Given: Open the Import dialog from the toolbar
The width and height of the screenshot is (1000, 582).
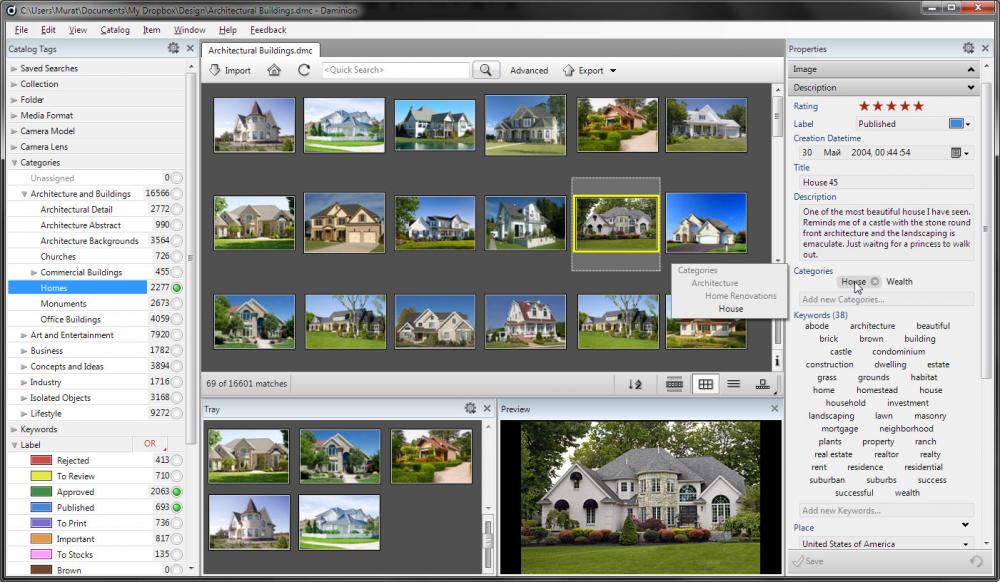Looking at the screenshot, I should 228,70.
